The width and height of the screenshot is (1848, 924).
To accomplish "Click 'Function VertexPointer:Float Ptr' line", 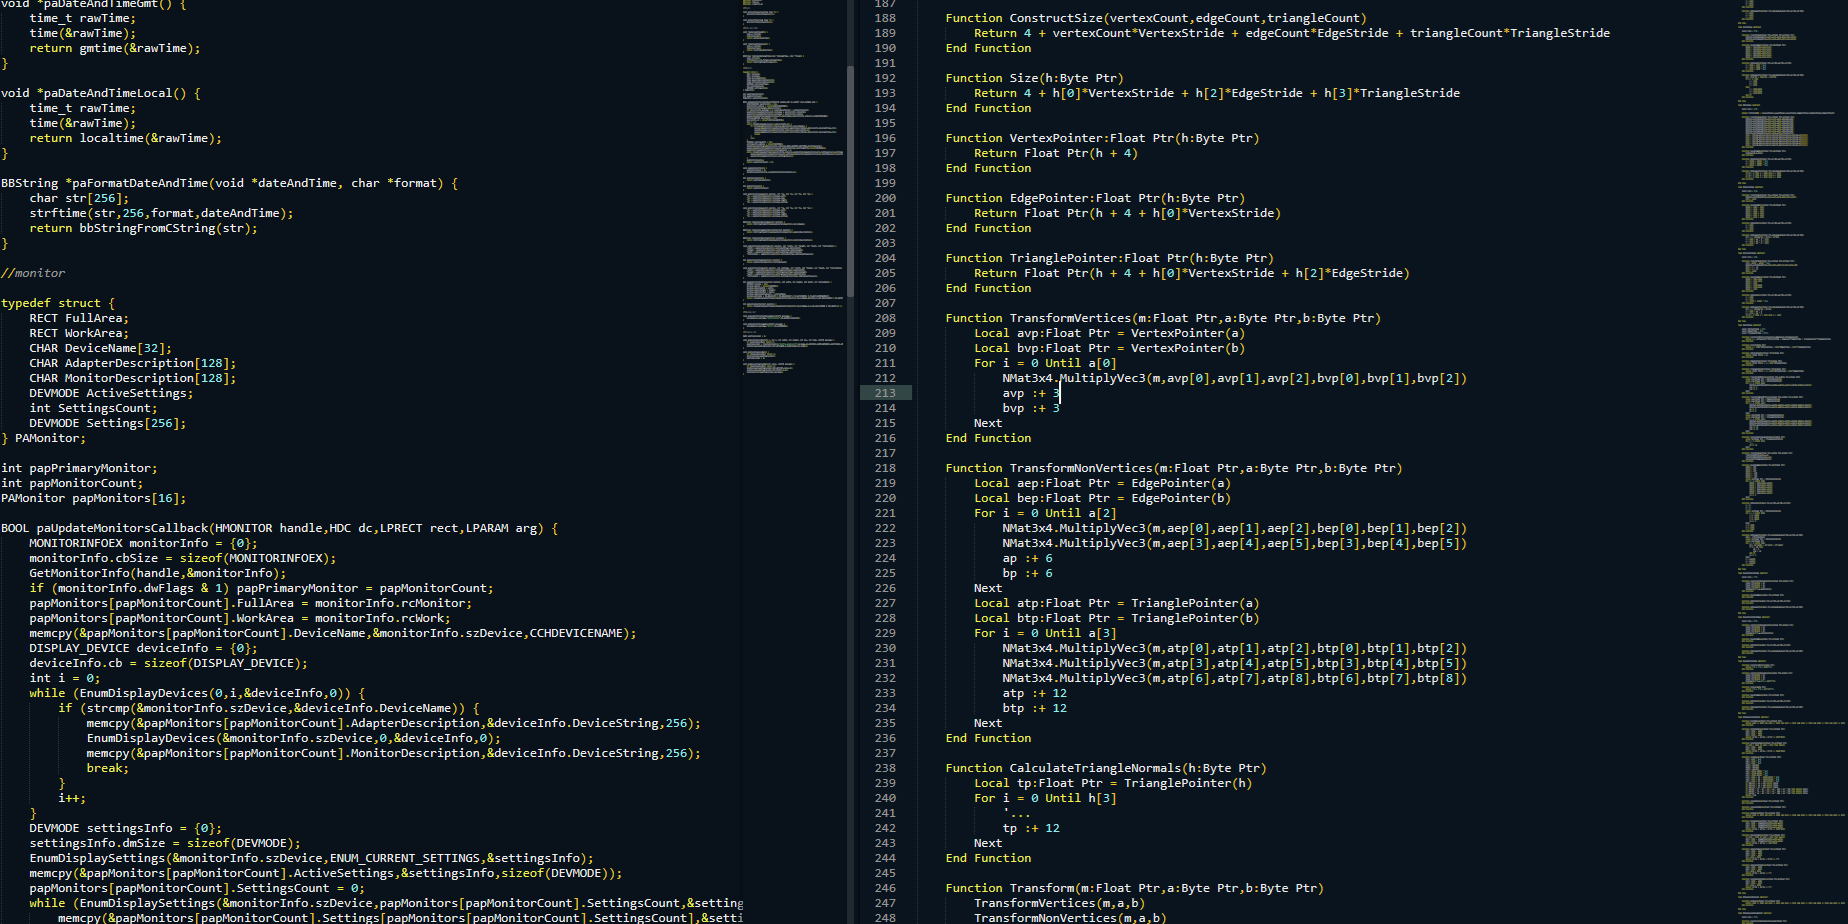I will point(1102,138).
